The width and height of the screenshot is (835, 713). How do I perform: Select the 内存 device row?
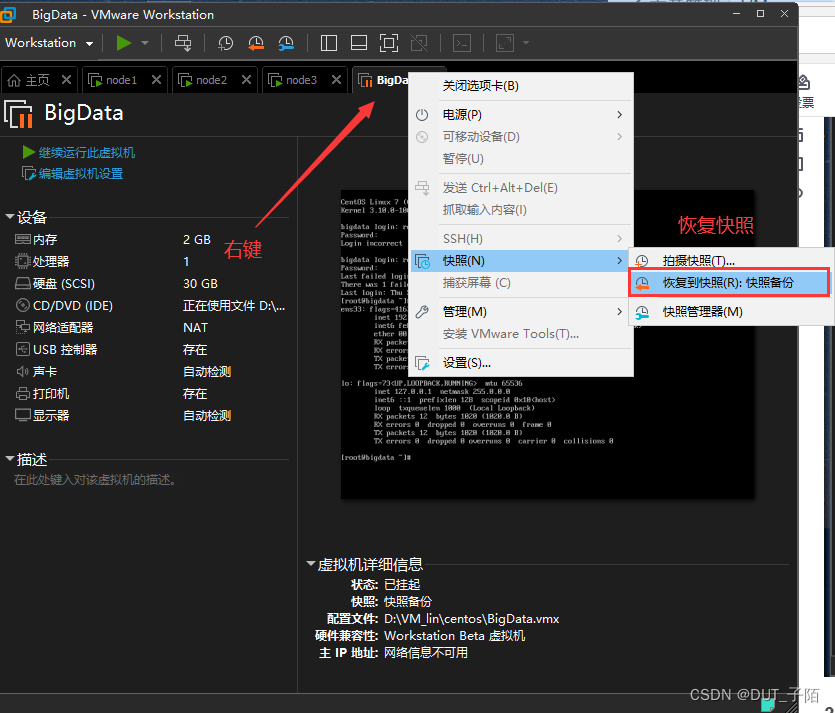[x=151, y=240]
